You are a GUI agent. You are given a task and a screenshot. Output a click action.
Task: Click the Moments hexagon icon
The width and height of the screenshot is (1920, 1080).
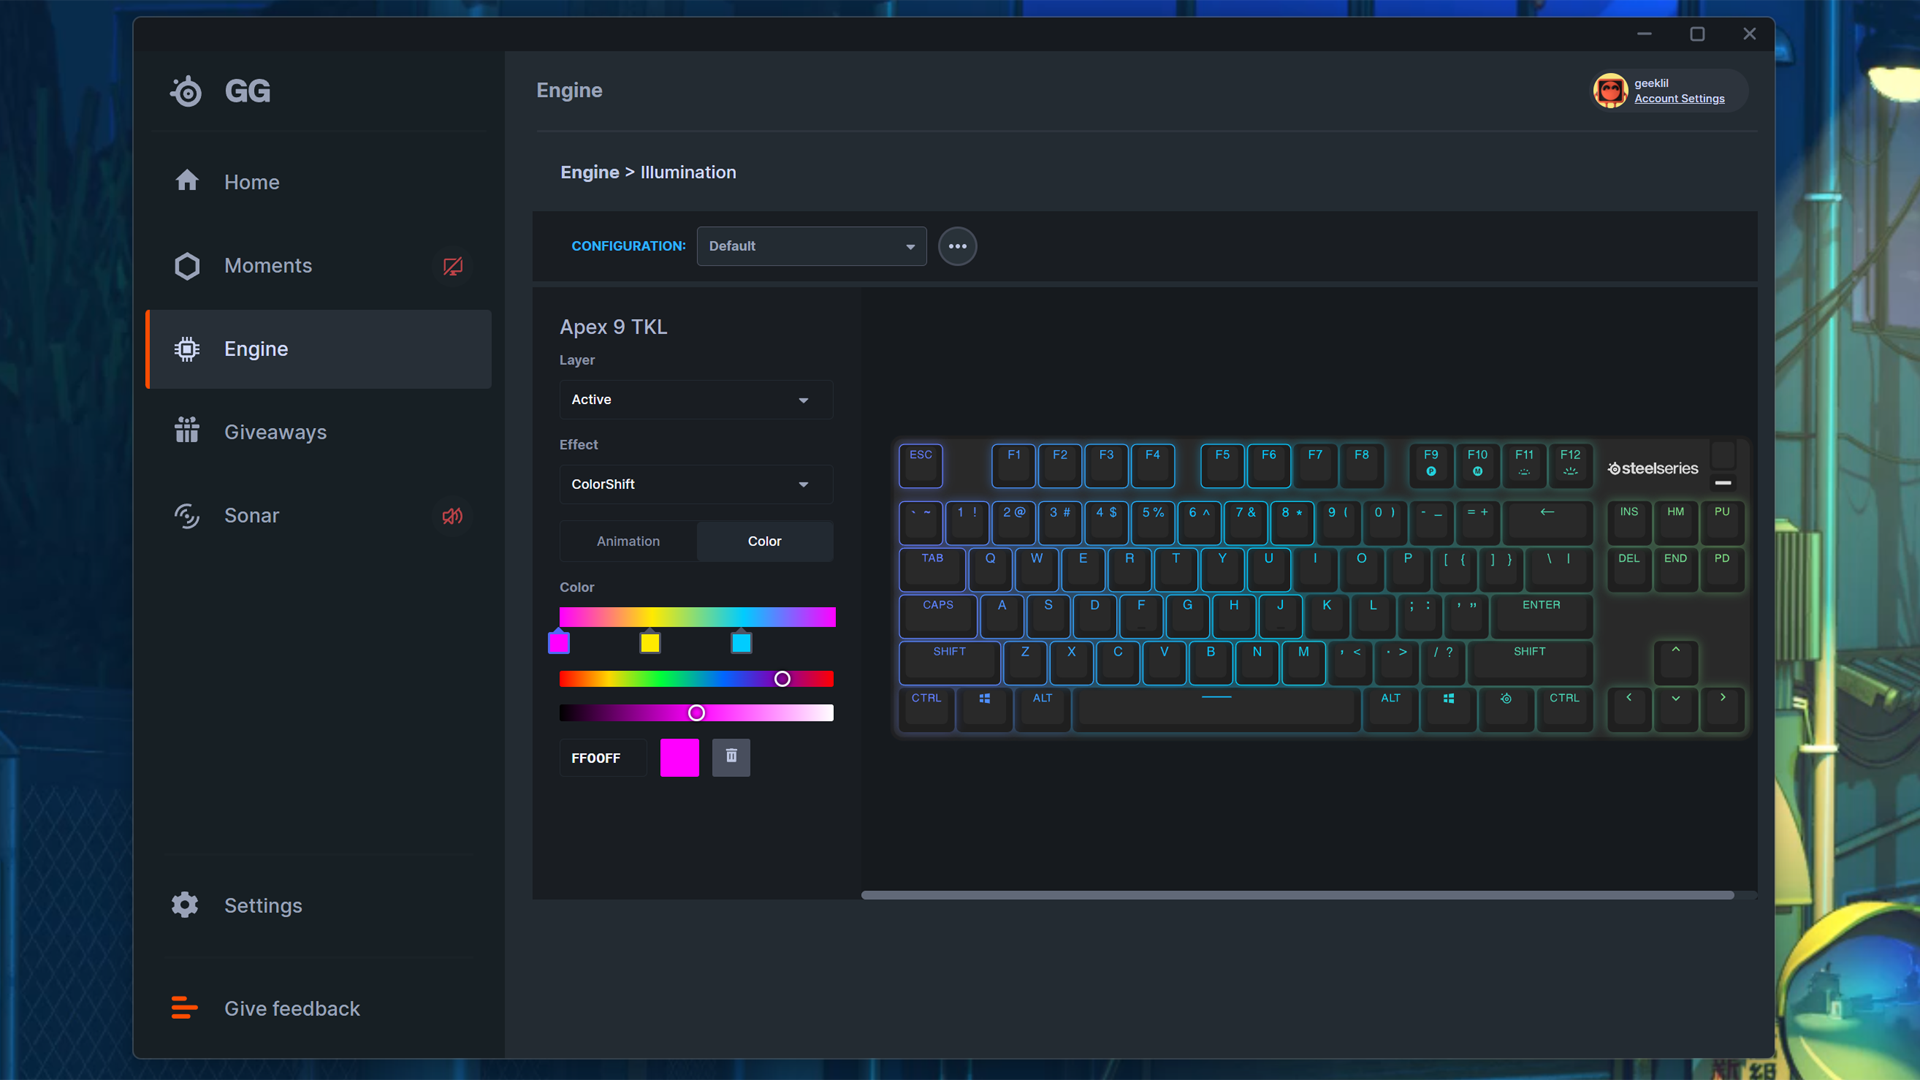point(187,266)
